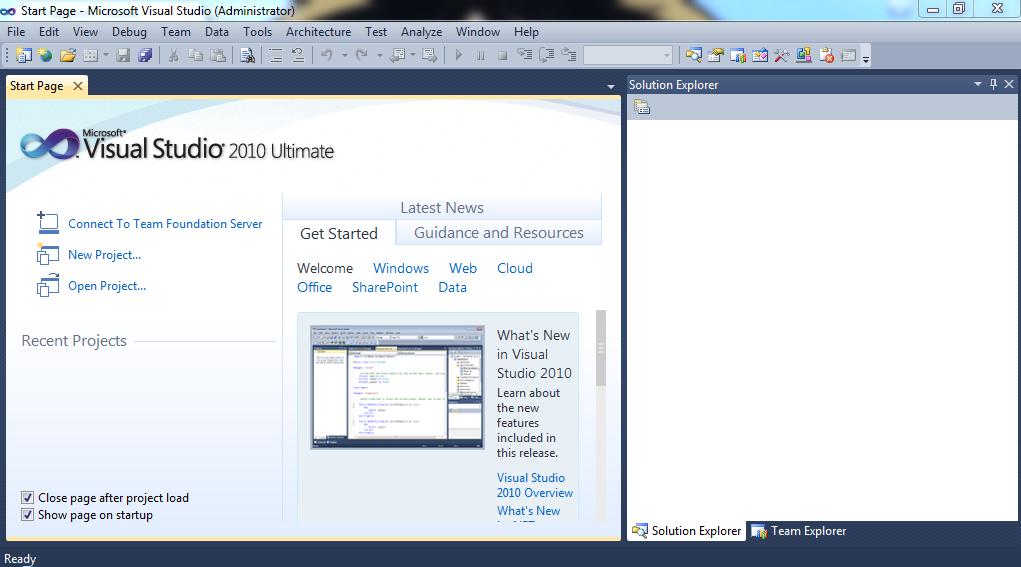Click the Step Over toolbar icon
The image size is (1021, 567).
click(x=546, y=55)
